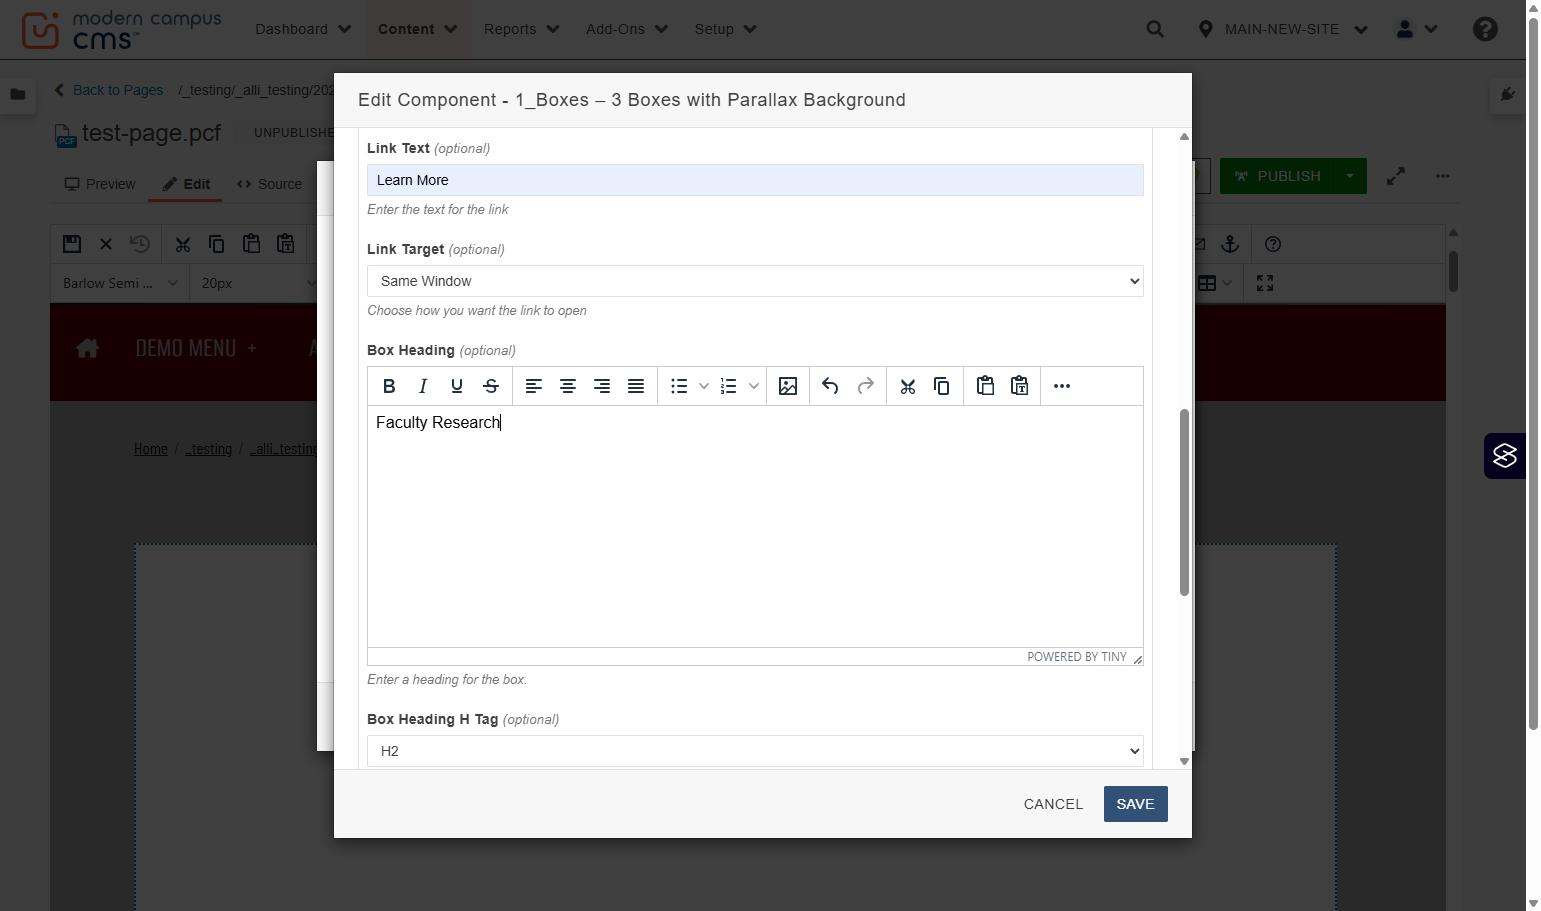Screen dimensions: 1541x911
Task: Toggle italic in Box Heading editor
Action: pyautogui.click(x=423, y=386)
